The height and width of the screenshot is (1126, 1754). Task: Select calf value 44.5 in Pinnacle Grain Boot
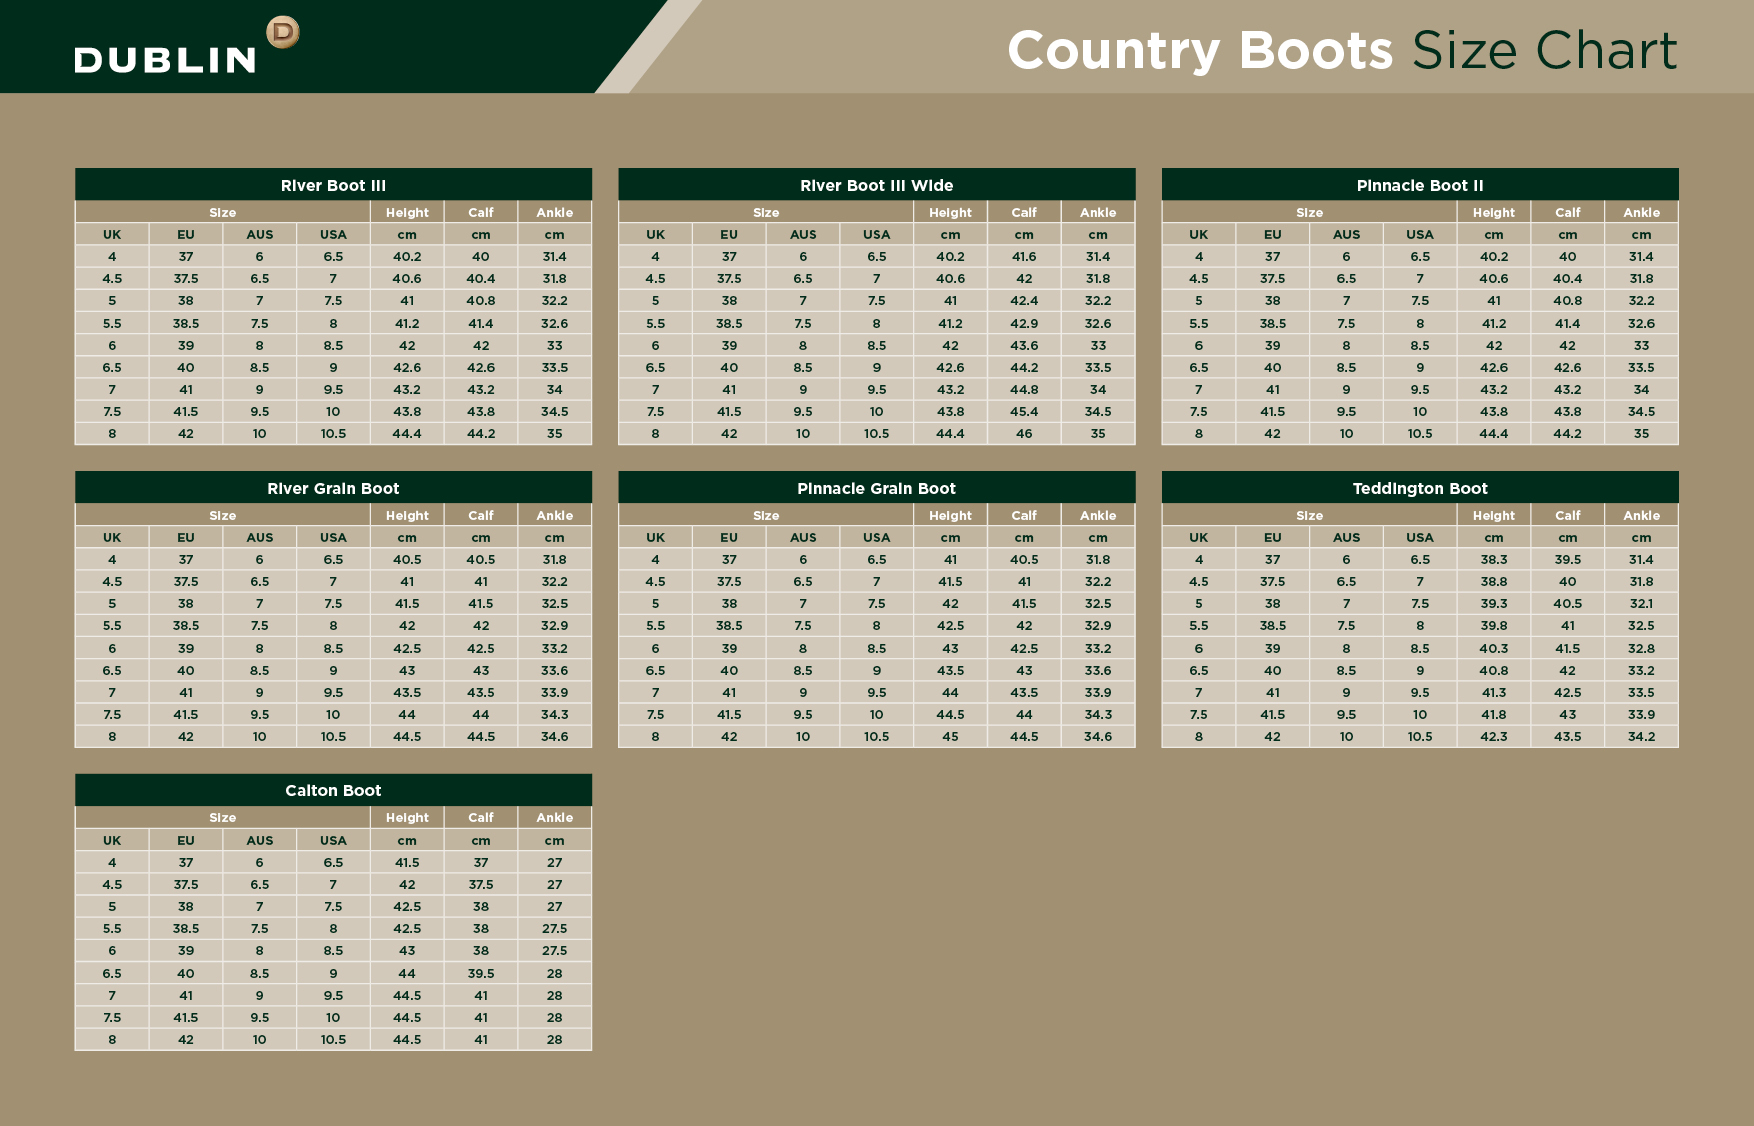pos(1024,736)
